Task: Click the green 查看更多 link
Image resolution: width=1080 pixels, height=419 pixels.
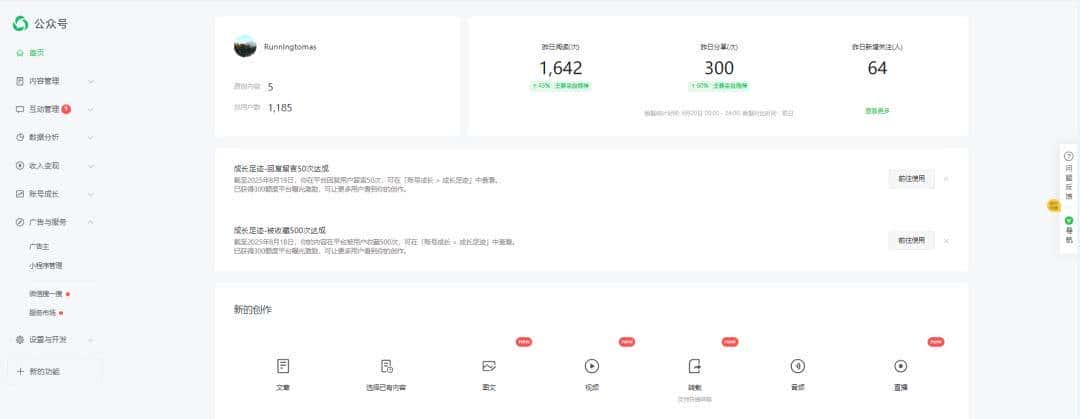Action: (x=876, y=110)
